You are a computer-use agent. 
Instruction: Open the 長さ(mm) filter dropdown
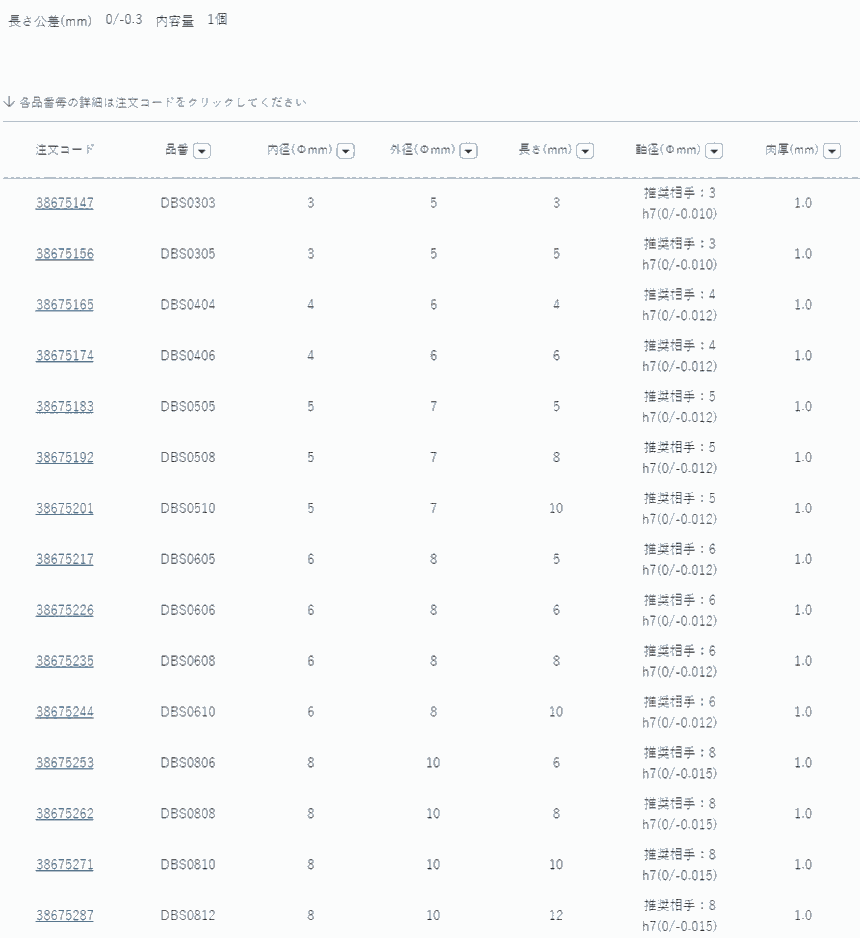coord(585,151)
